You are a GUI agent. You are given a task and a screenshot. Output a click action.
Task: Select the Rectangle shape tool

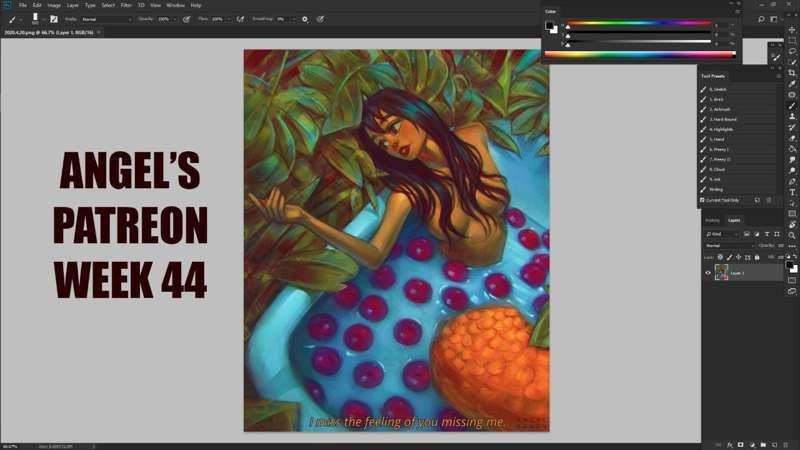point(792,214)
